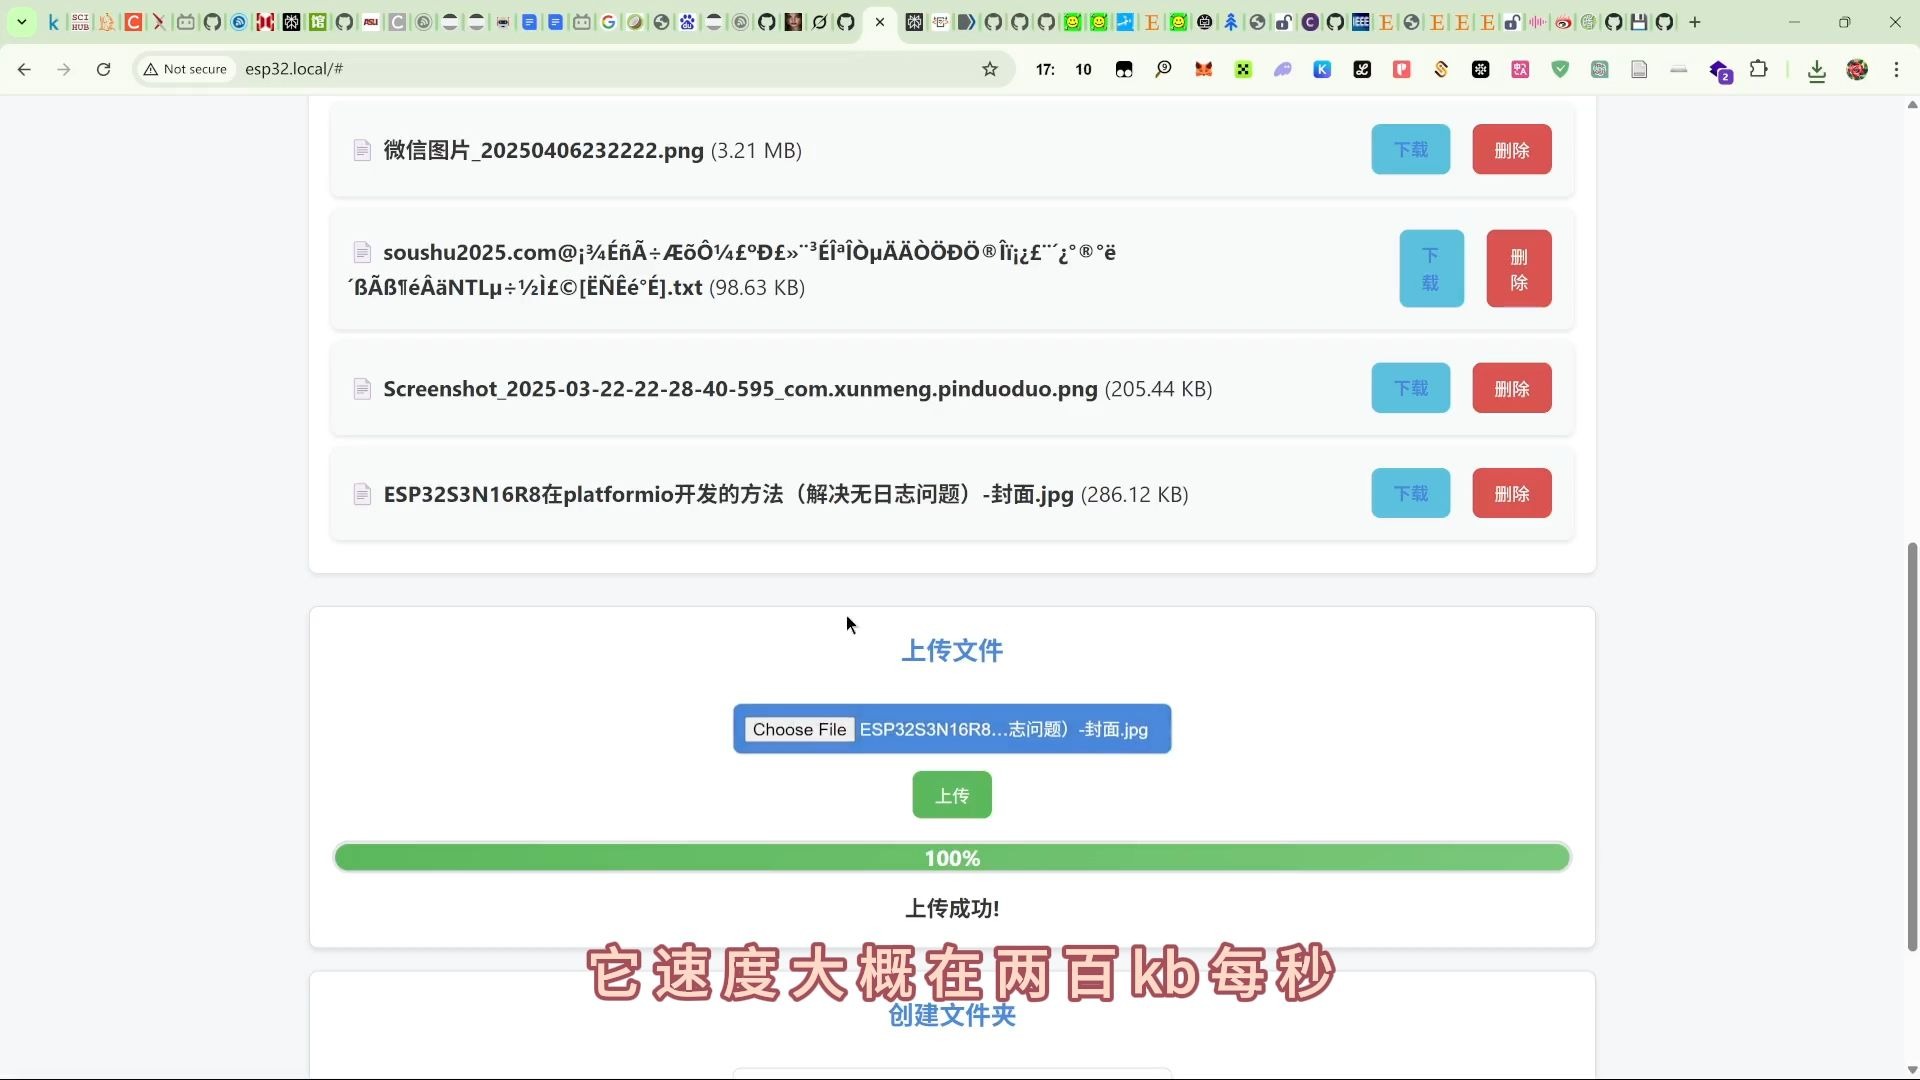Click the 上传成功! status message
This screenshot has height=1080, width=1920.
(951, 908)
